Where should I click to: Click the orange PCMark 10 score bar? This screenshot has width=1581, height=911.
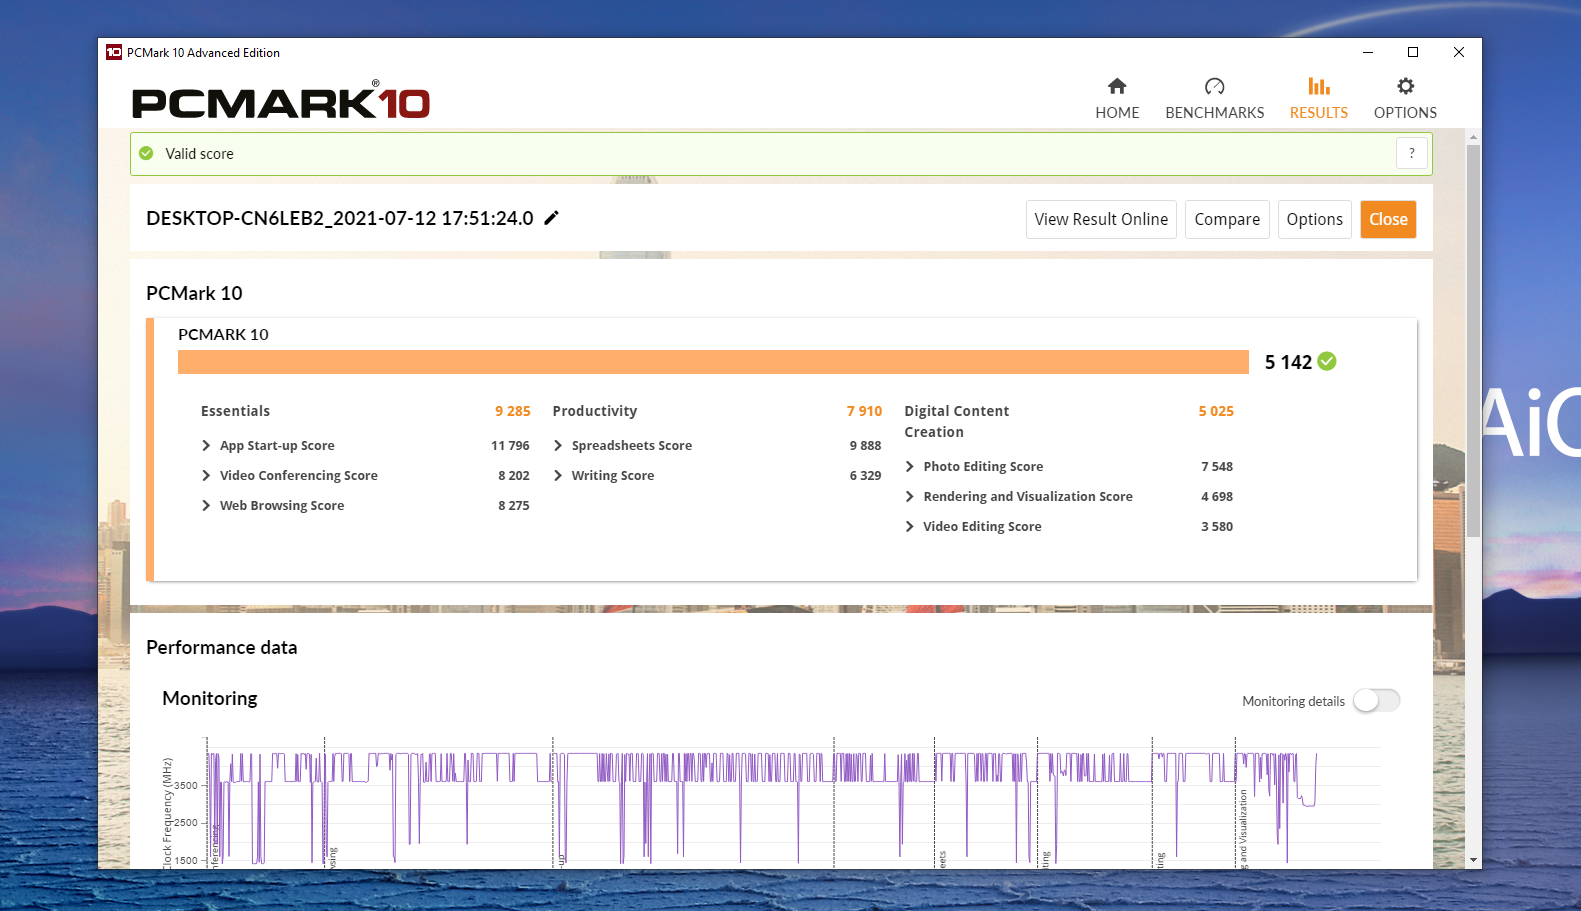[x=713, y=362]
